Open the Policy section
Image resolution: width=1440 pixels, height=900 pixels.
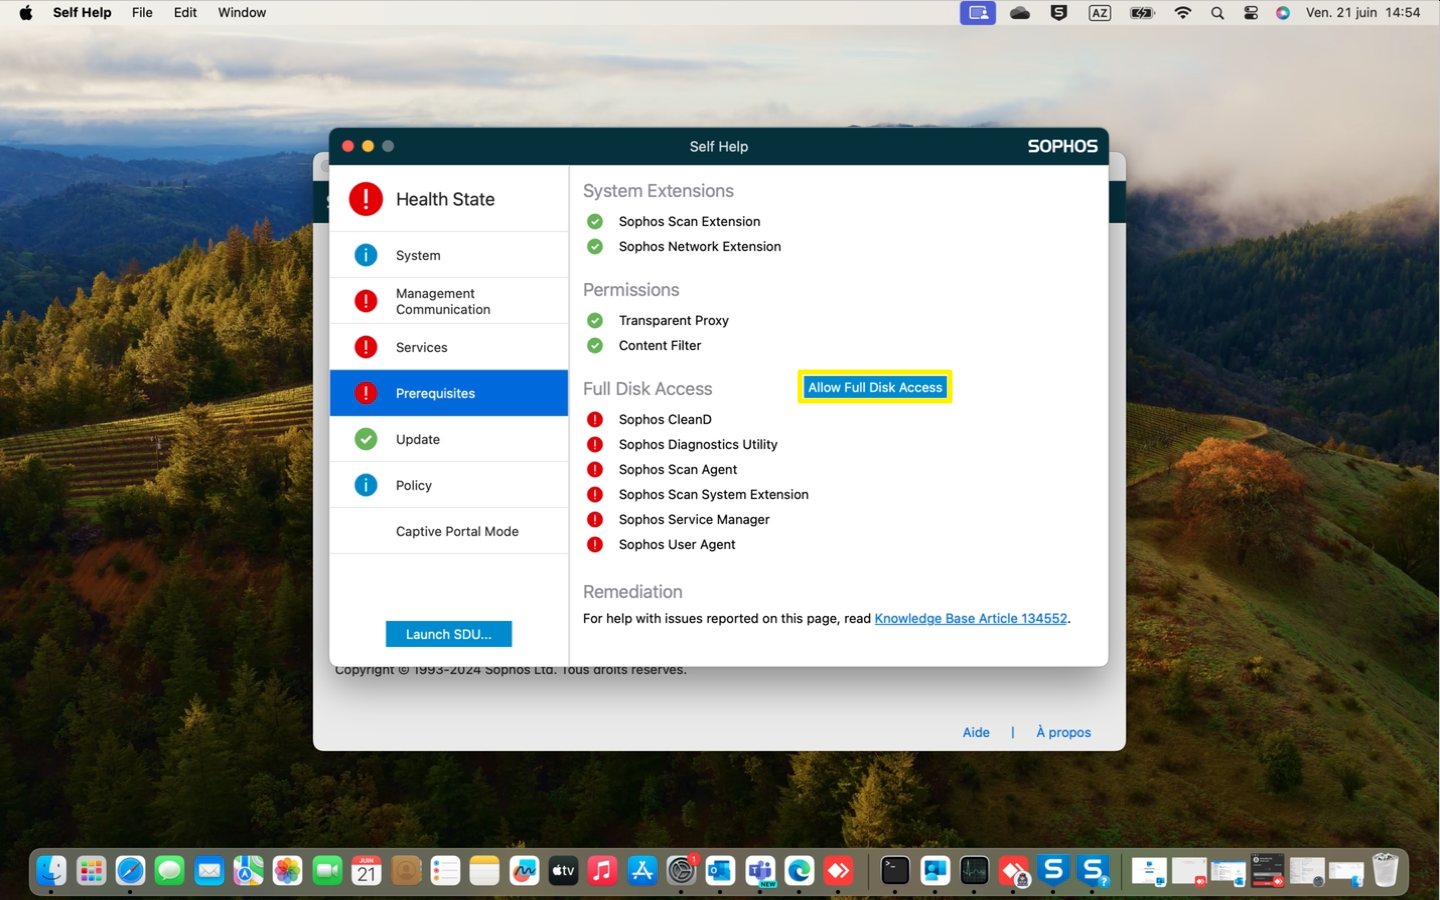(x=449, y=485)
